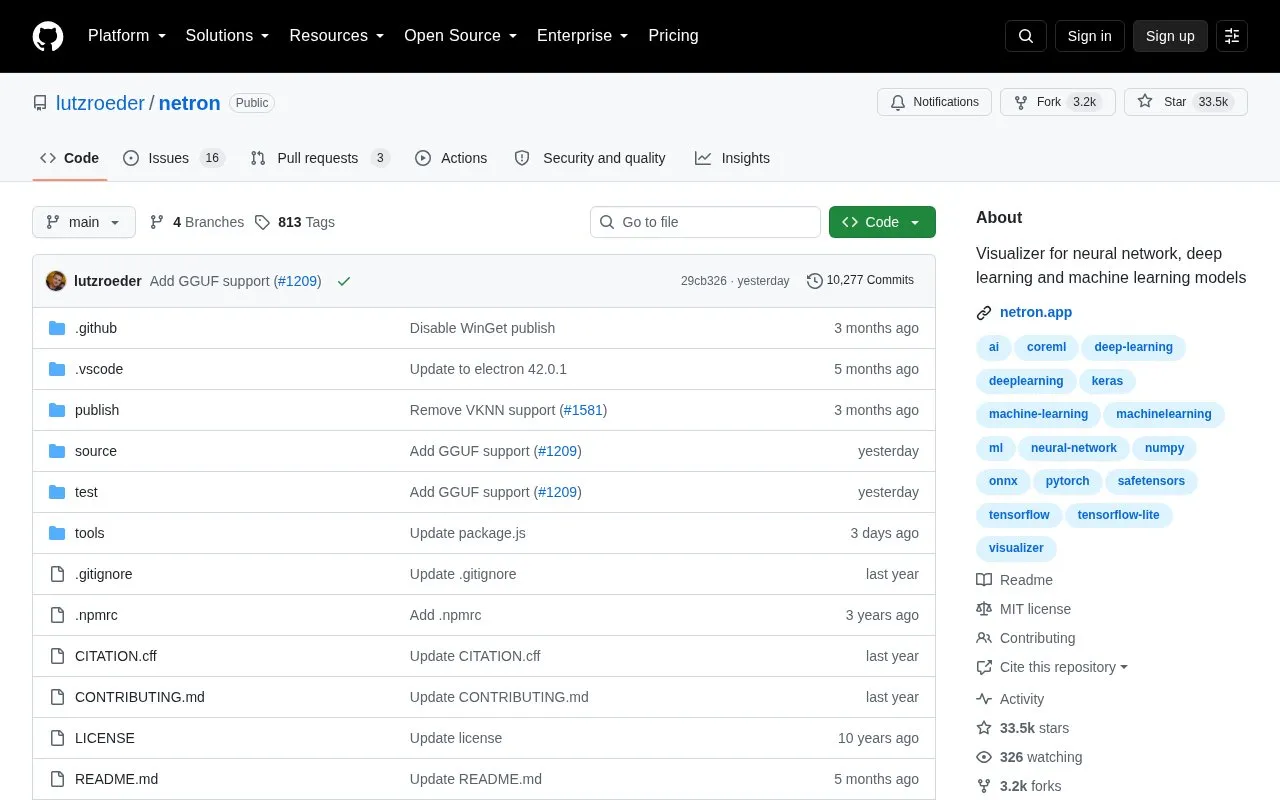Image resolution: width=1280 pixels, height=800 pixels.
Task: Open the CITATION.cff file
Action: click(116, 656)
